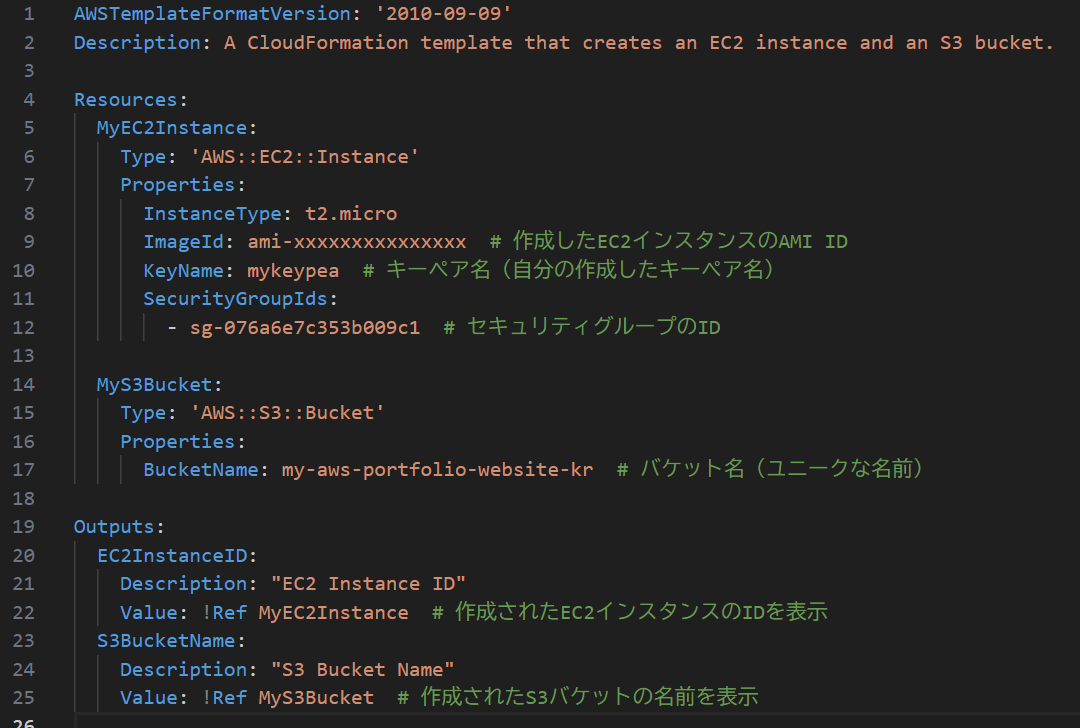The height and width of the screenshot is (728, 1080).
Task: Click the Resources key on line 4
Action: coord(125,100)
